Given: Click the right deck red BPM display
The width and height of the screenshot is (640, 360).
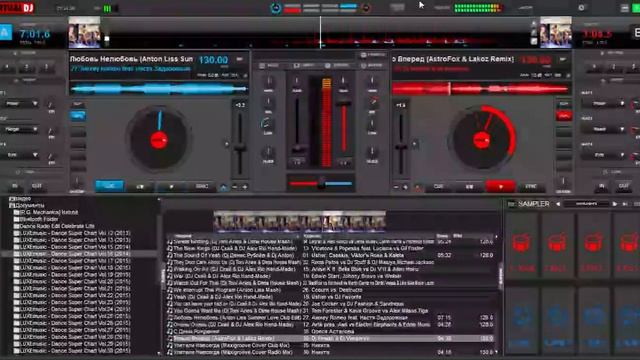Looking at the screenshot, I should coord(535,60).
